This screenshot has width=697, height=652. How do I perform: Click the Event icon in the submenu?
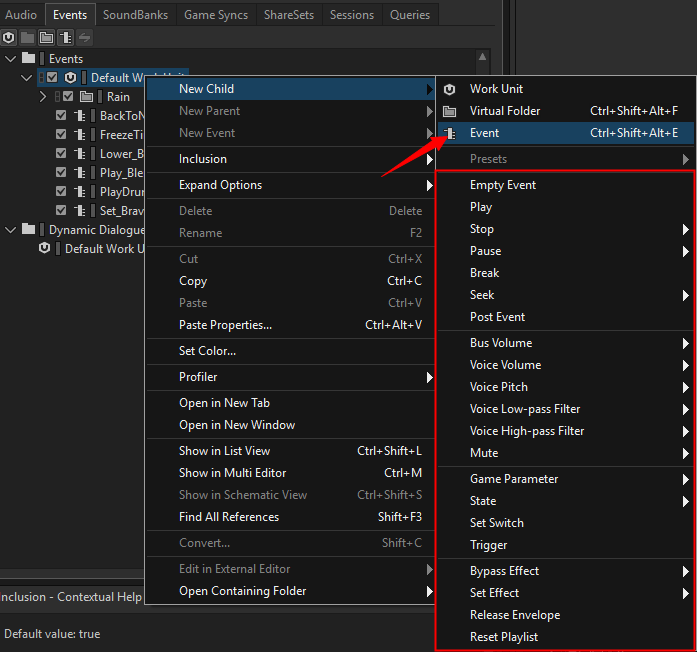[x=450, y=133]
